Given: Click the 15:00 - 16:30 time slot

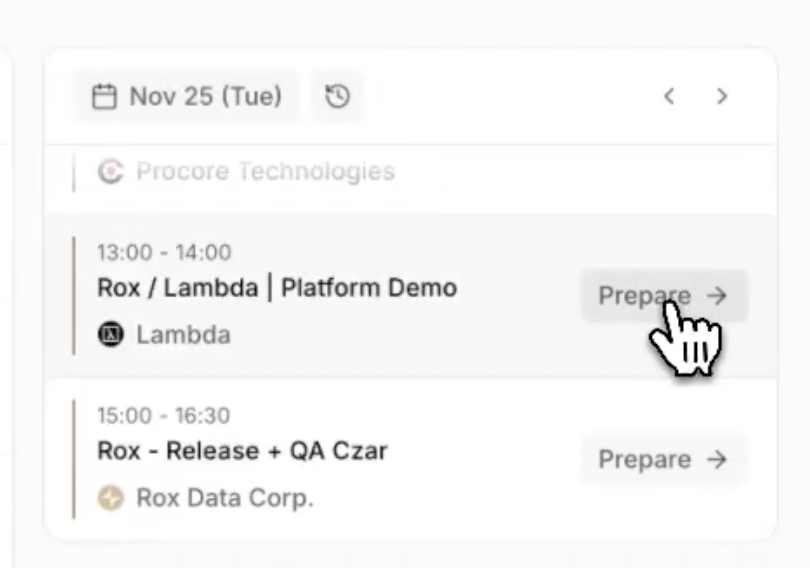Looking at the screenshot, I should point(164,415).
